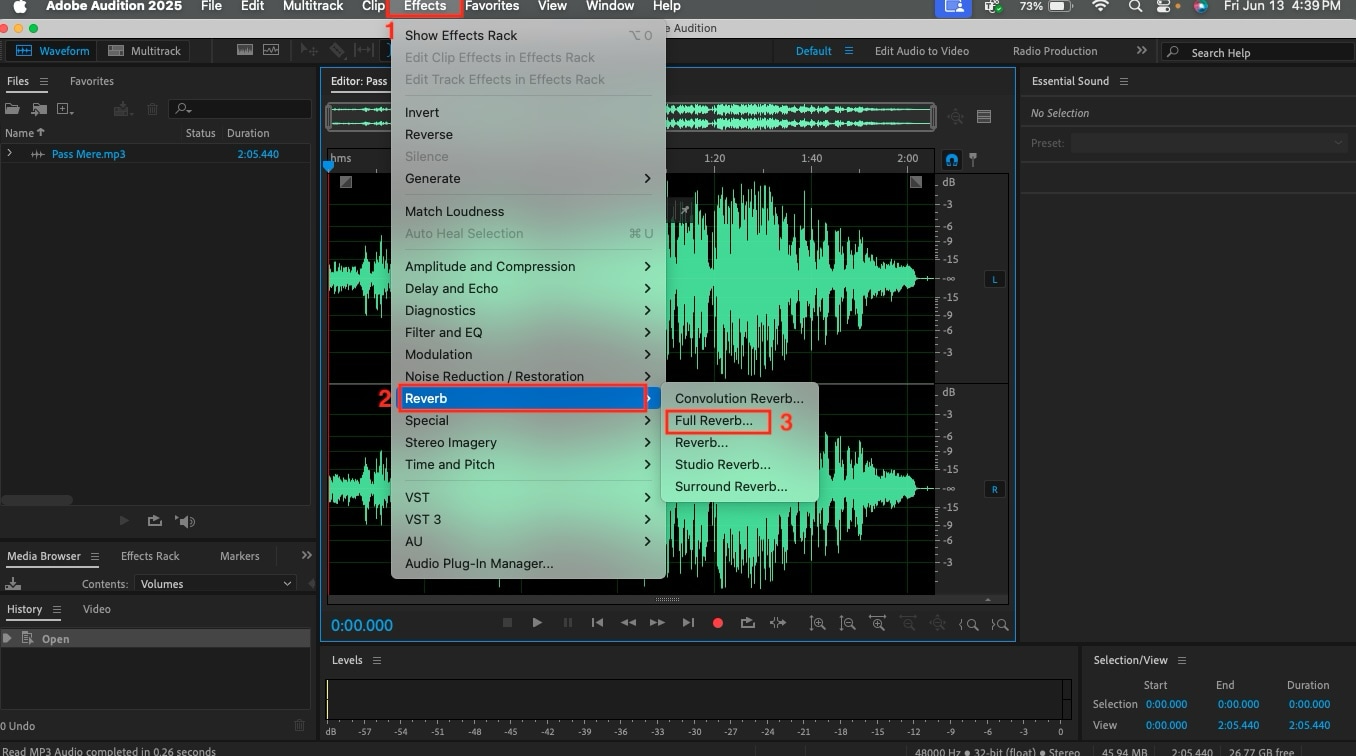This screenshot has height=756, width=1356.
Task: Click the fade-out handle at waveform end
Action: [x=916, y=182]
